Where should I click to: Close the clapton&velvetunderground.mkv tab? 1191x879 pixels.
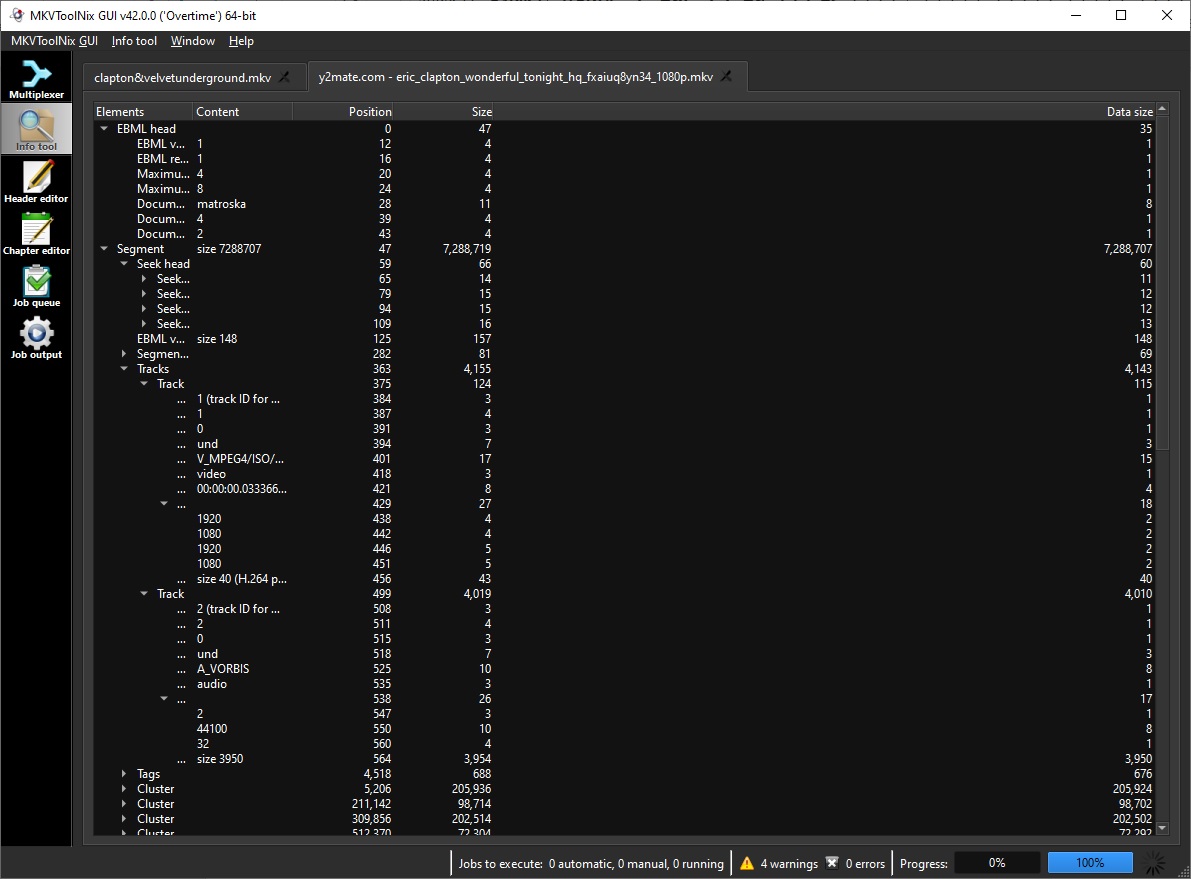(284, 77)
